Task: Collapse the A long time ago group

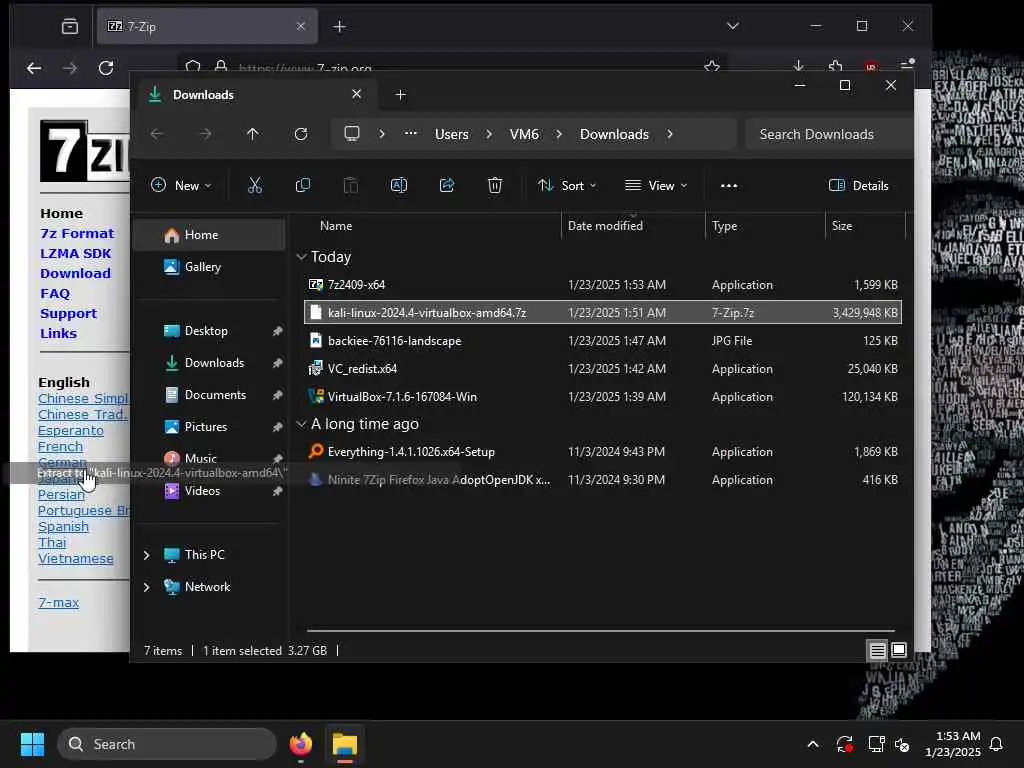Action: pos(301,424)
